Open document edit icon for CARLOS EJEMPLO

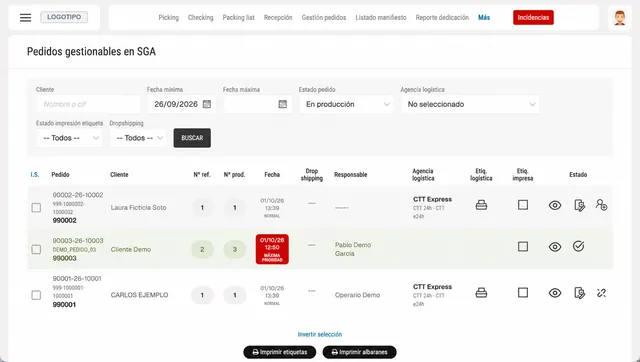click(579, 293)
